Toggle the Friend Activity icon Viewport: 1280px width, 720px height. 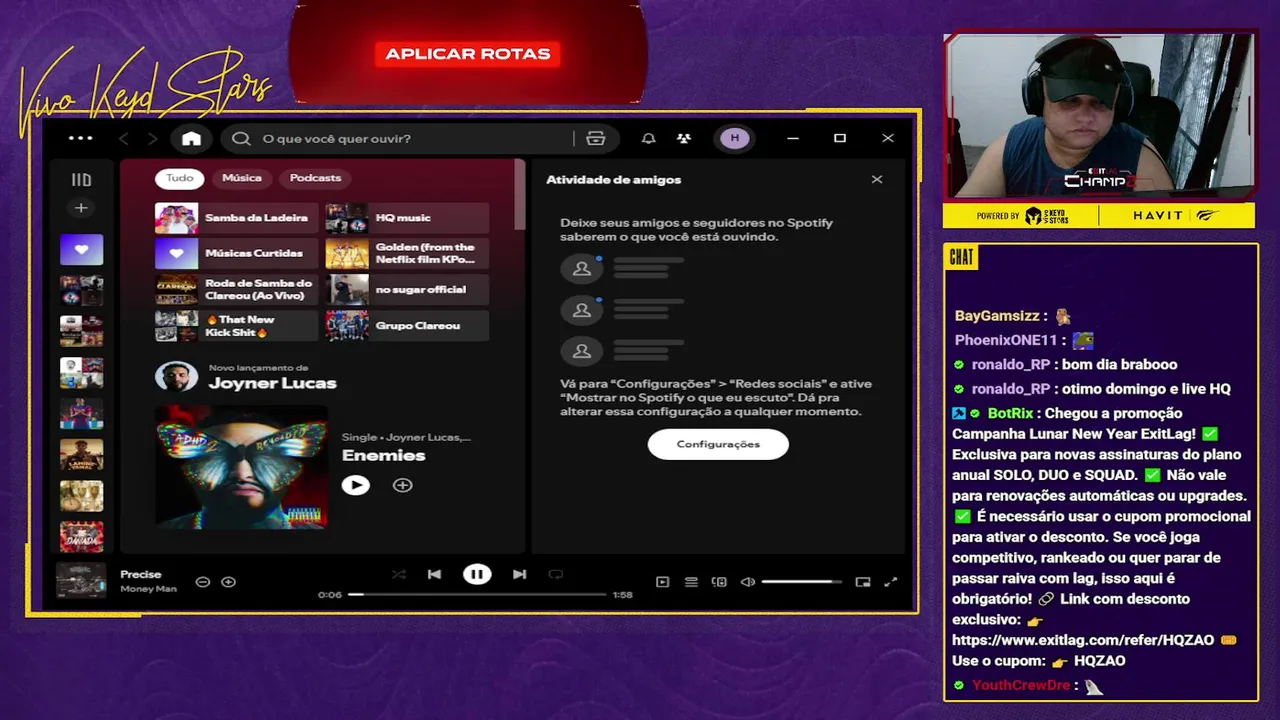pyautogui.click(x=683, y=138)
